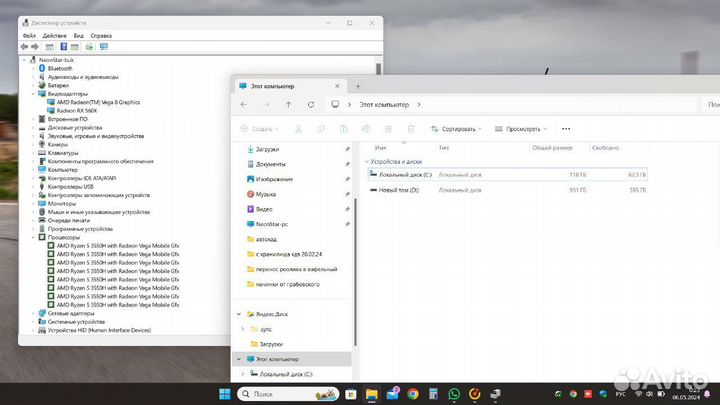Collapse the Яндекс.Диск node
This screenshot has height=405, width=720.
click(239, 314)
